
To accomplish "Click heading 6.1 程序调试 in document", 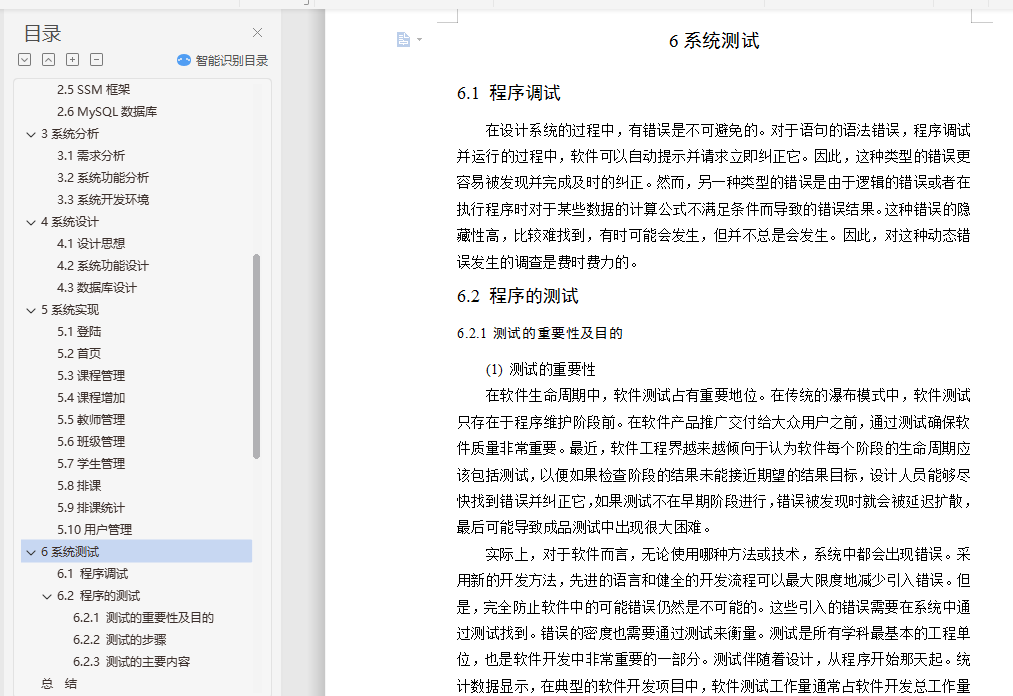I will pyautogui.click(x=508, y=93).
